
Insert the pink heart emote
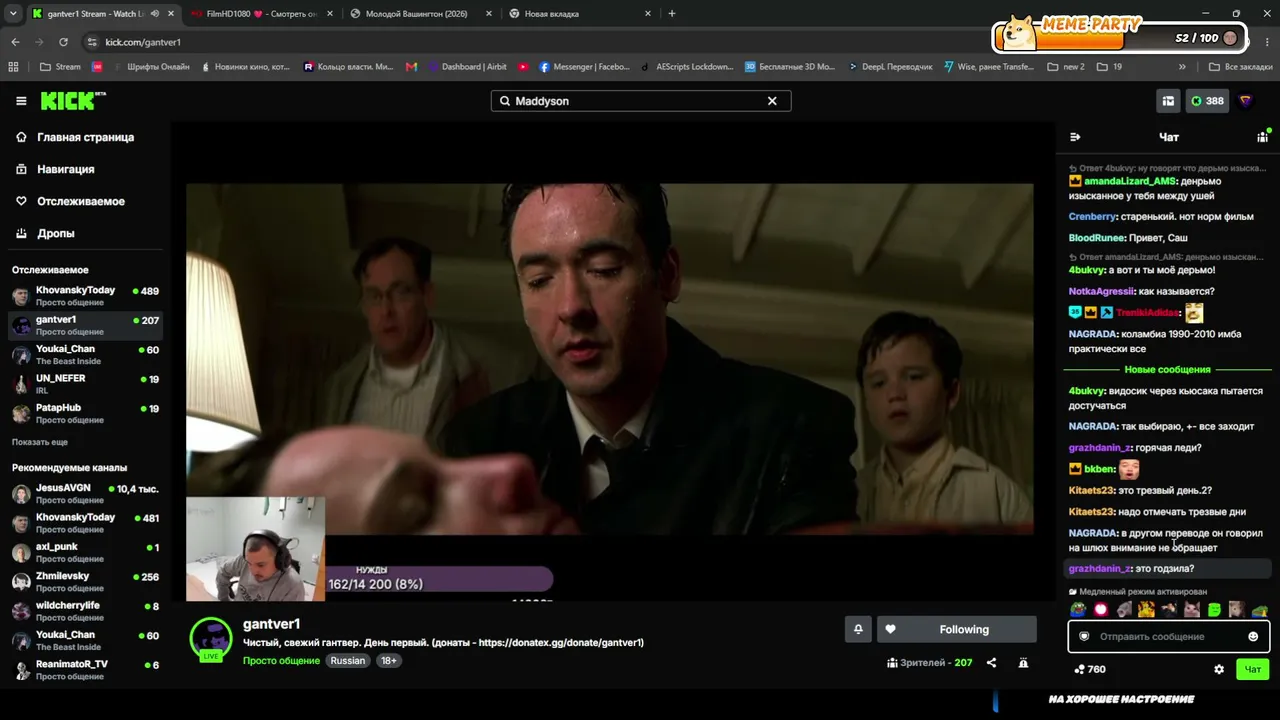coord(1101,609)
